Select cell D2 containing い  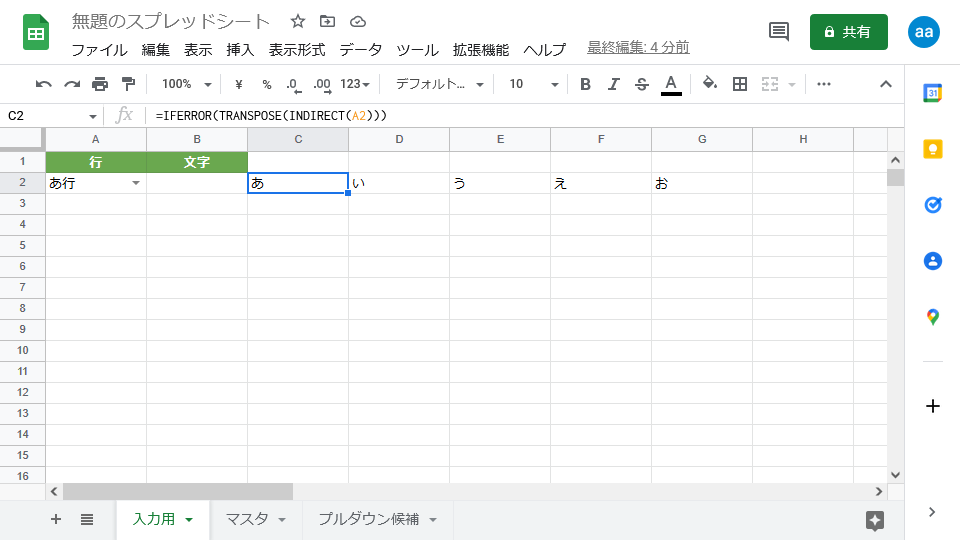(399, 183)
